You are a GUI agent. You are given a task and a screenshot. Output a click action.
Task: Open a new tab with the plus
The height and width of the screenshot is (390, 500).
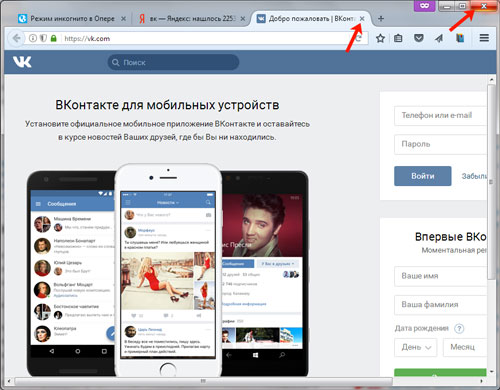click(x=381, y=19)
